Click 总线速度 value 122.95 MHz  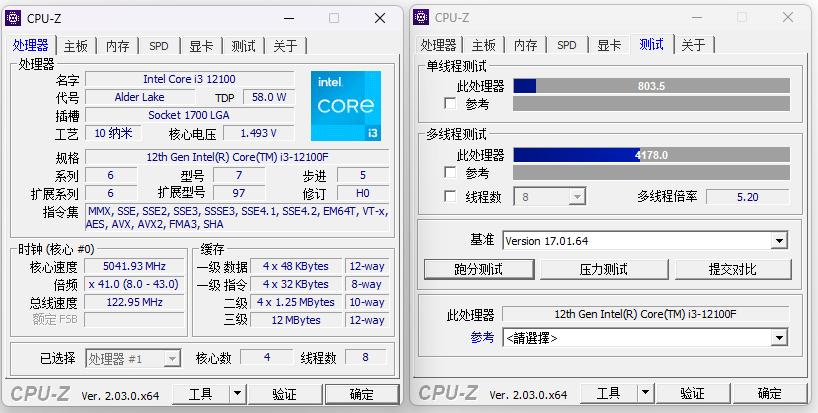pos(134,302)
